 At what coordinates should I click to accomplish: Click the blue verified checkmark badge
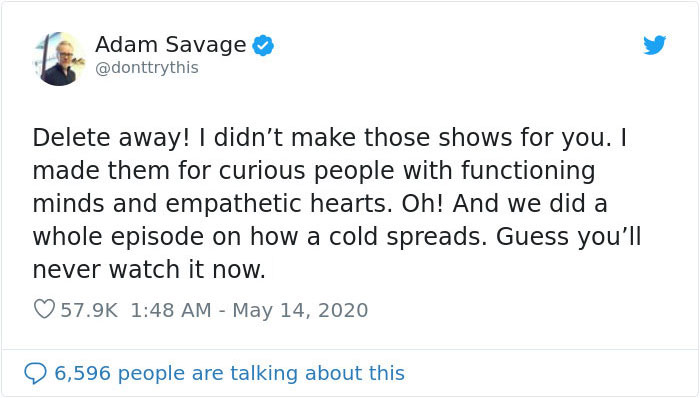[263, 46]
